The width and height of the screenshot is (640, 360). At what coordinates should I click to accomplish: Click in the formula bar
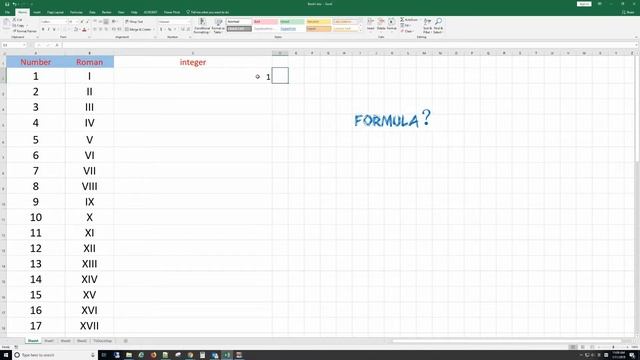coord(349,45)
